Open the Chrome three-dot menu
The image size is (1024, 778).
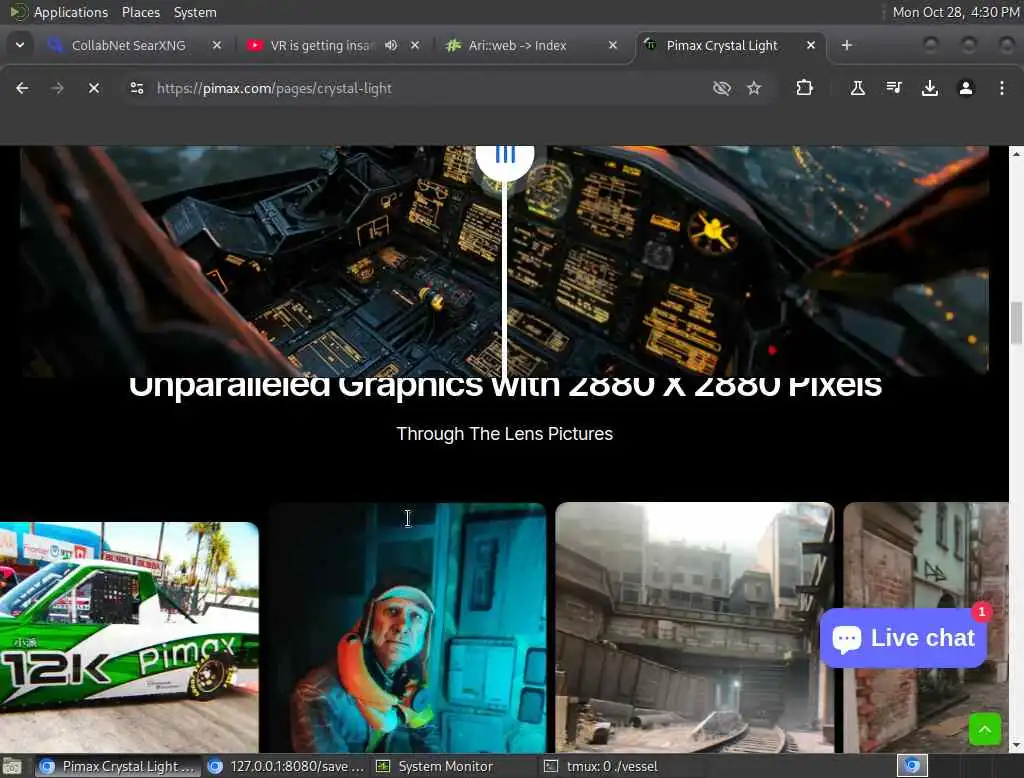pyautogui.click(x=1002, y=88)
